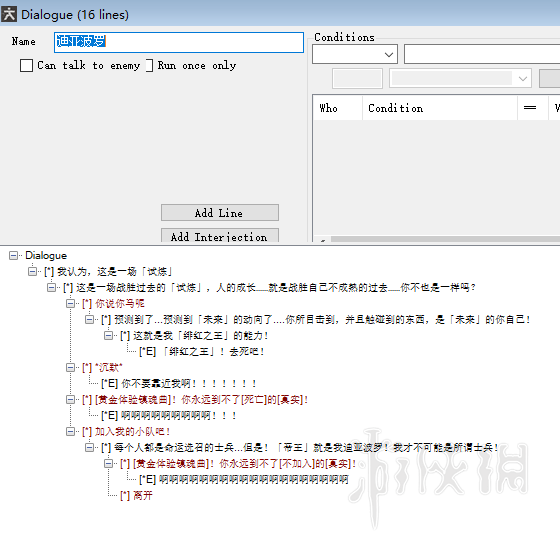560x540 pixels.
Task: Collapse the 你永远到不了[不加入]的[真实] node
Action: click(108, 464)
